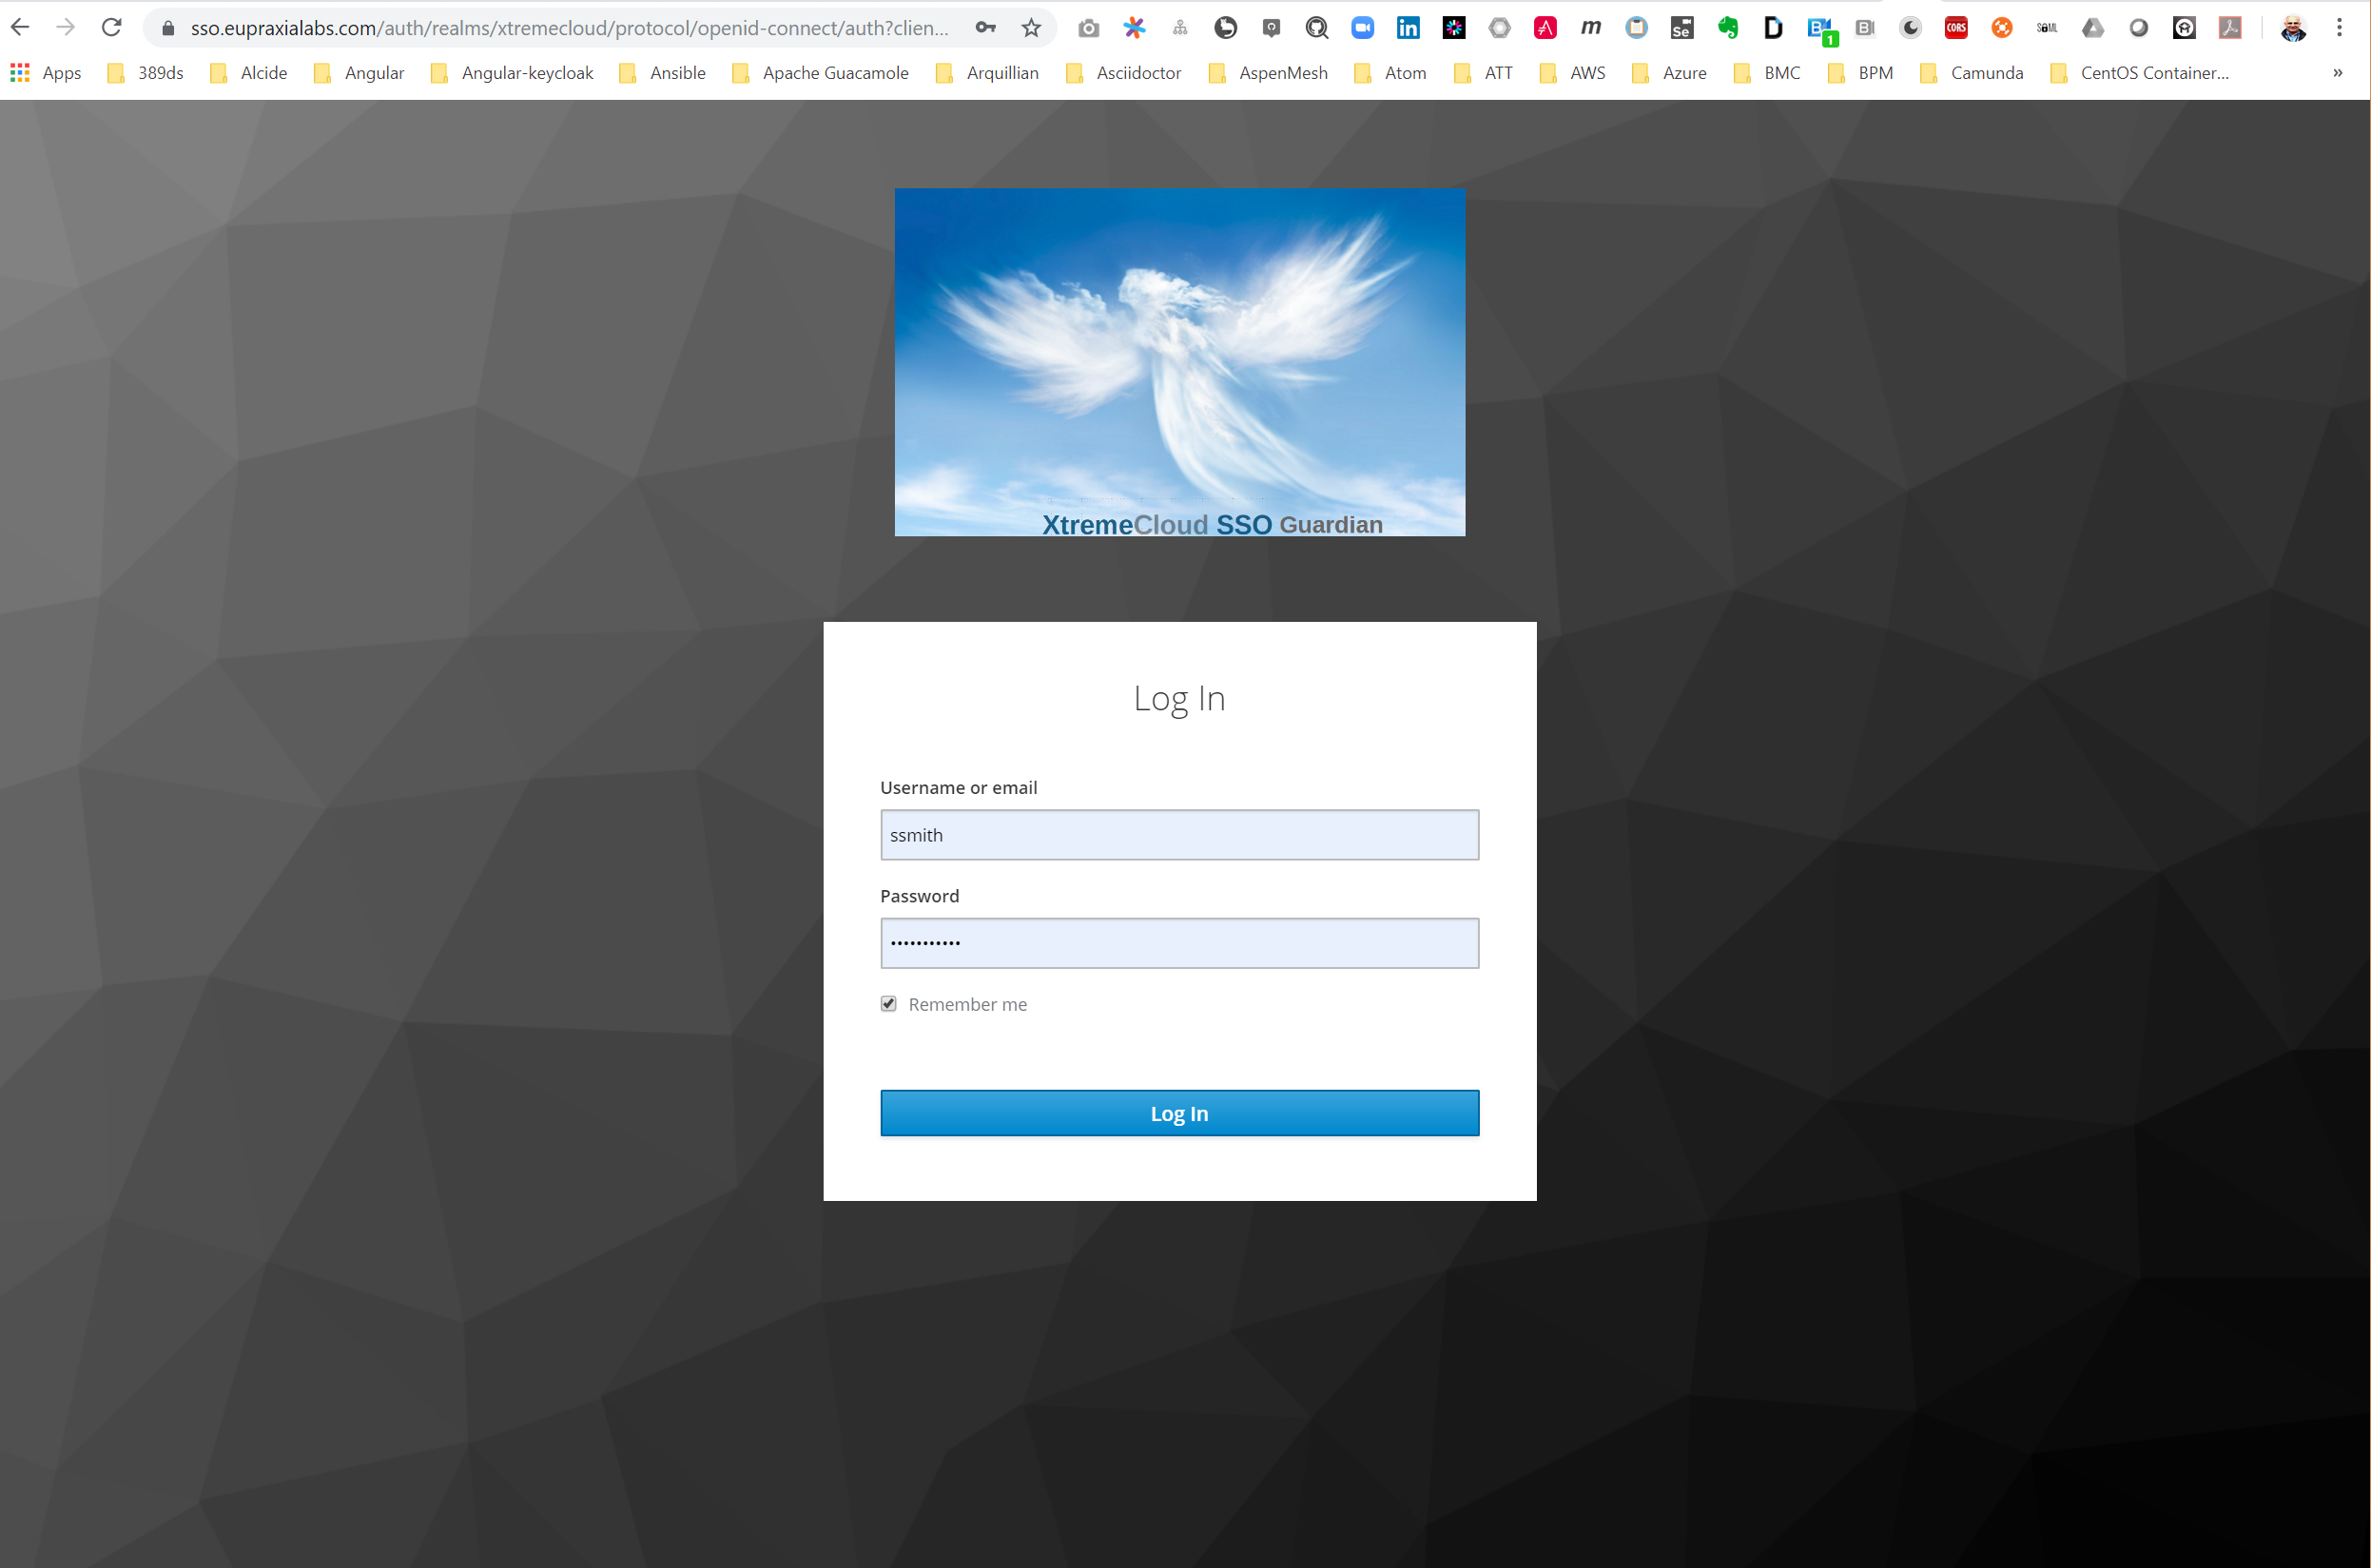Open the LinkedIn extension icon
The width and height of the screenshot is (2371, 1568).
(x=1408, y=28)
